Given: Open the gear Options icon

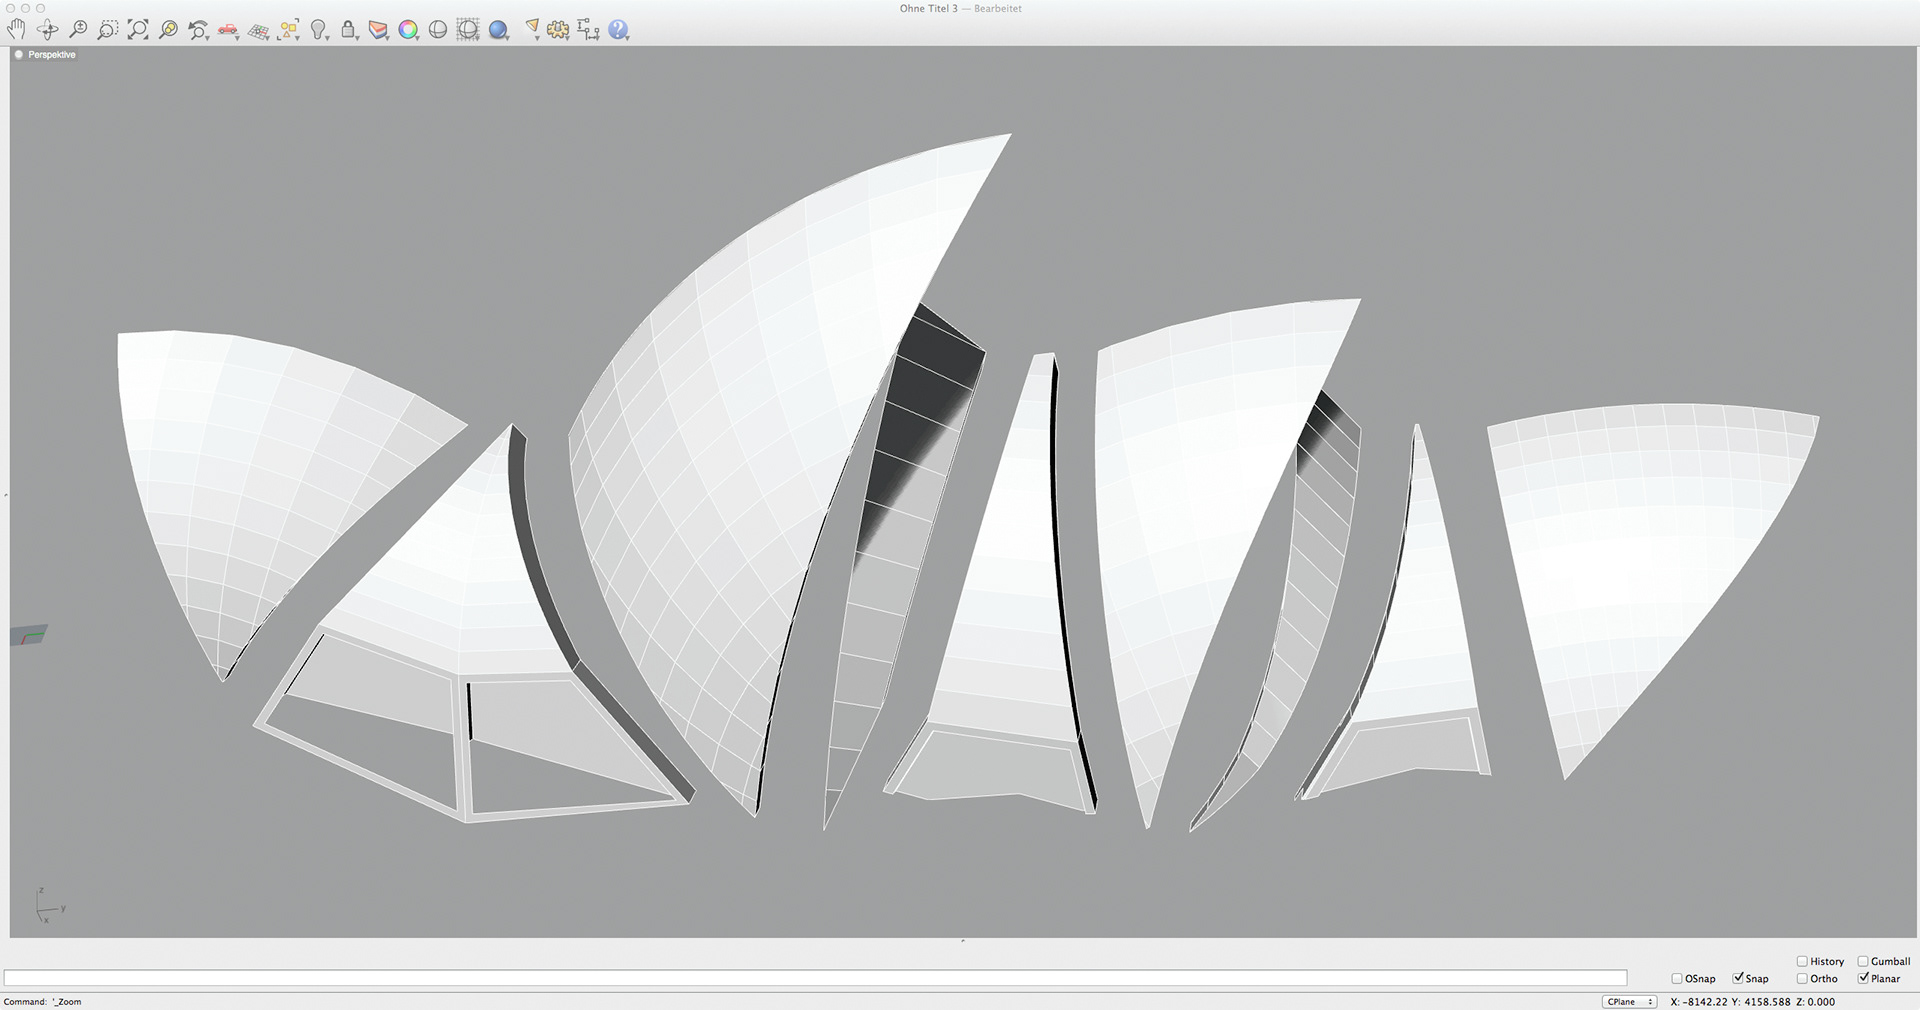Looking at the screenshot, I should (557, 30).
